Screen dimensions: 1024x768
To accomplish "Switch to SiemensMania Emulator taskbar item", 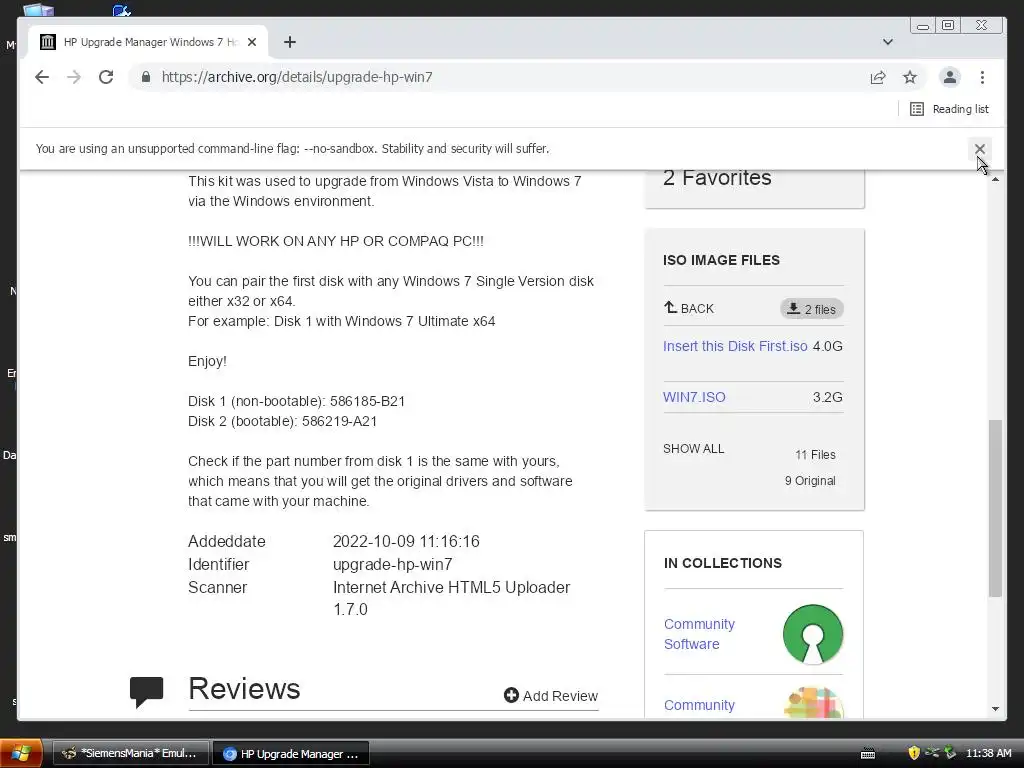I will 131,753.
